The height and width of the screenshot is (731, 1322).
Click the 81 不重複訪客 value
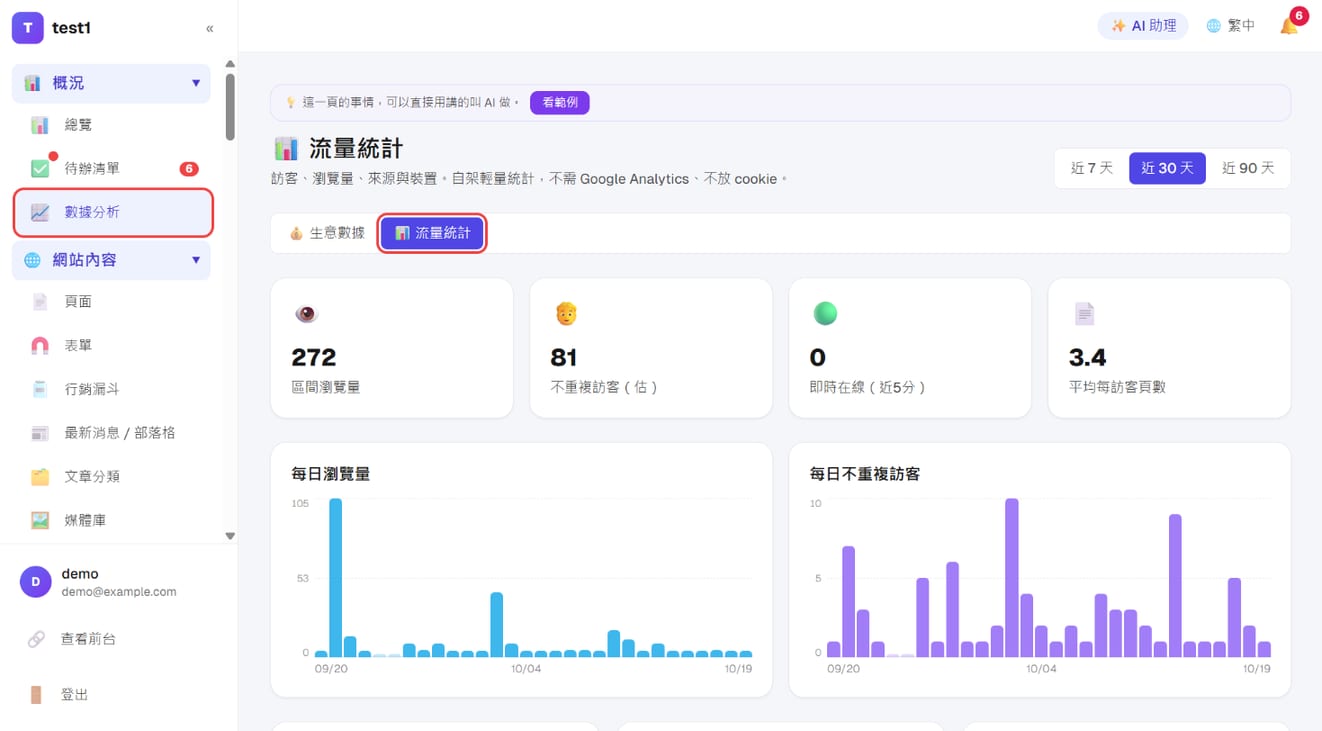point(564,357)
